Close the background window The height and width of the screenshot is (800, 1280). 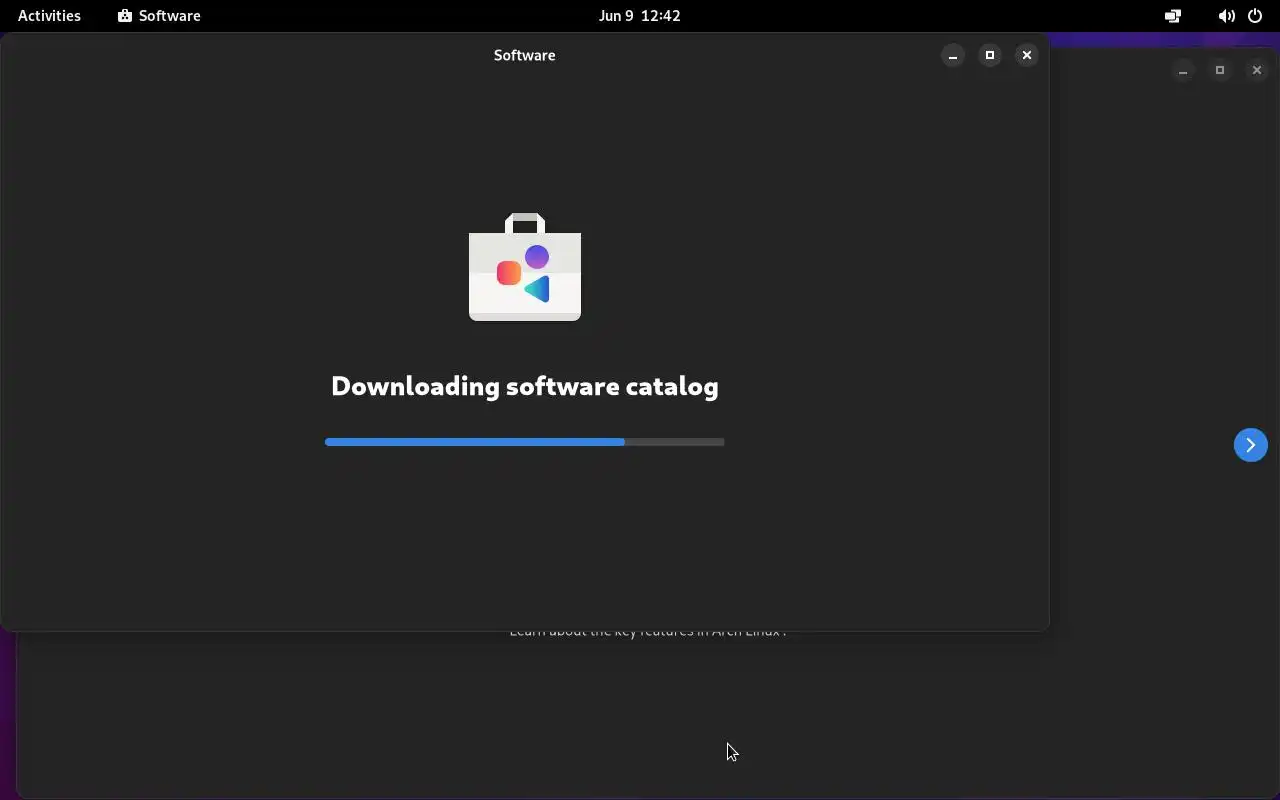point(1257,70)
